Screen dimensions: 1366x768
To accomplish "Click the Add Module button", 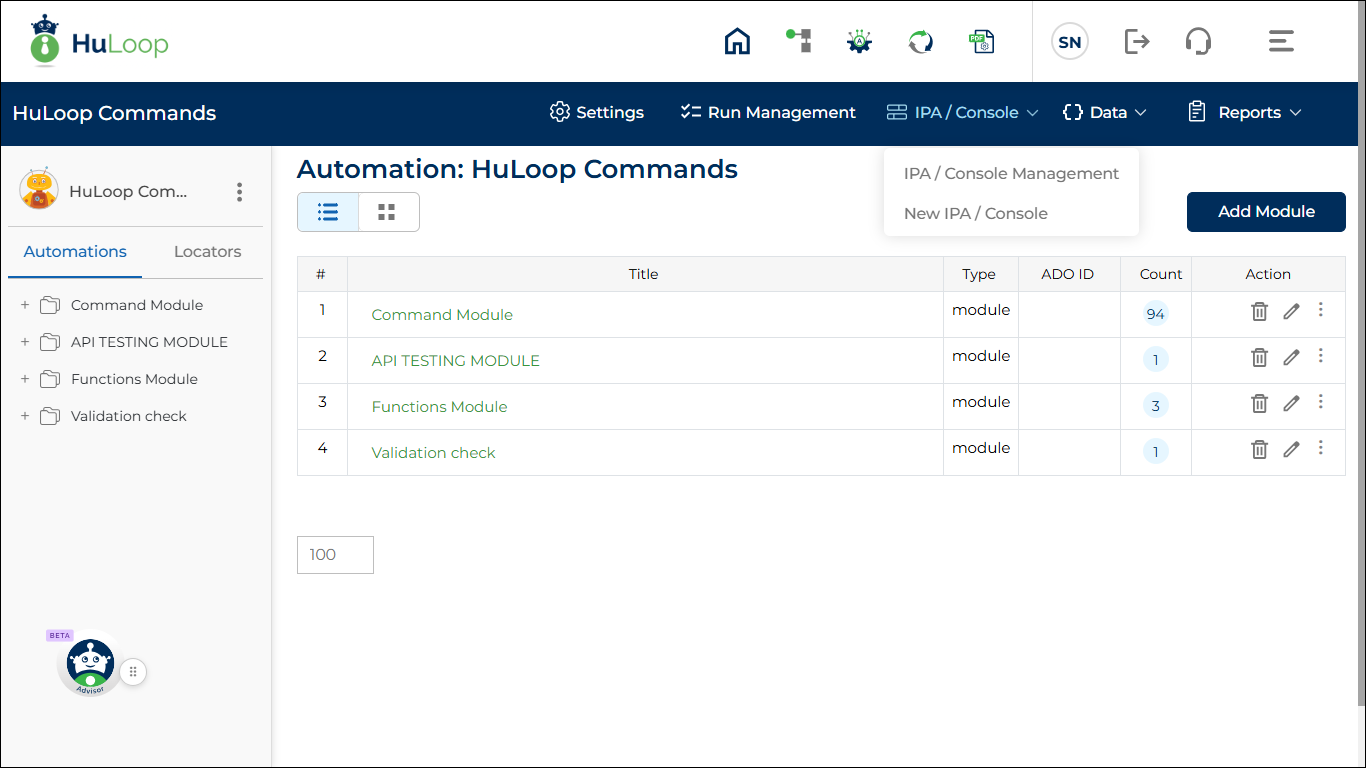I will [x=1265, y=212].
